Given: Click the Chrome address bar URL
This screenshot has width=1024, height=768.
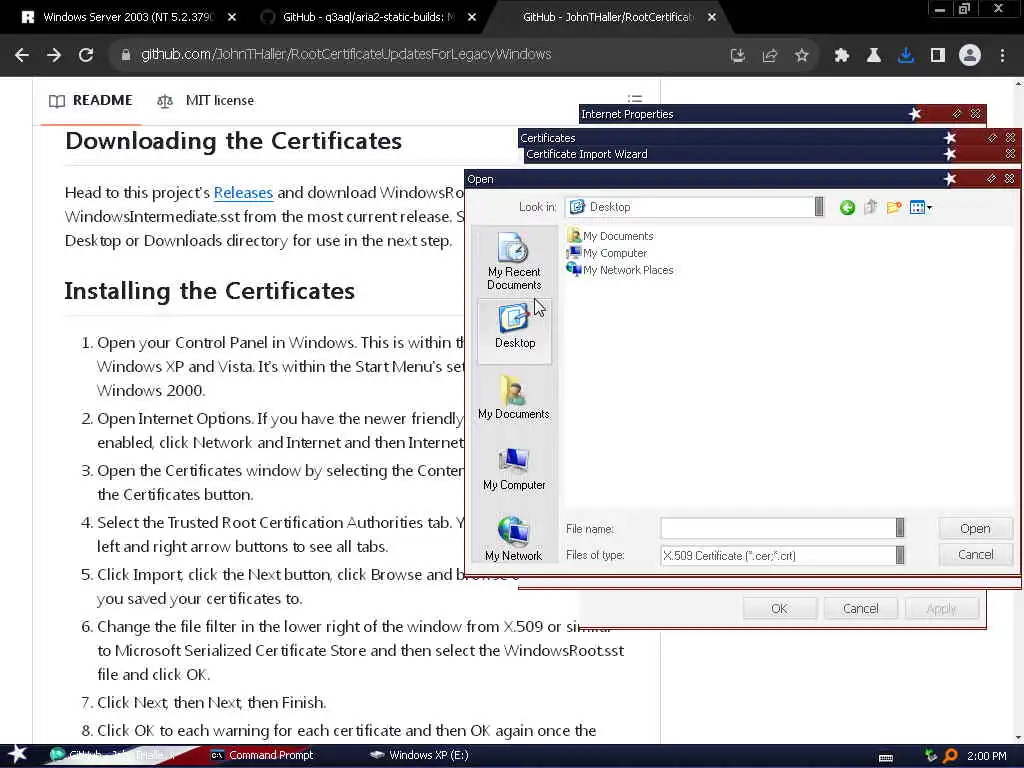Looking at the screenshot, I should point(346,55).
